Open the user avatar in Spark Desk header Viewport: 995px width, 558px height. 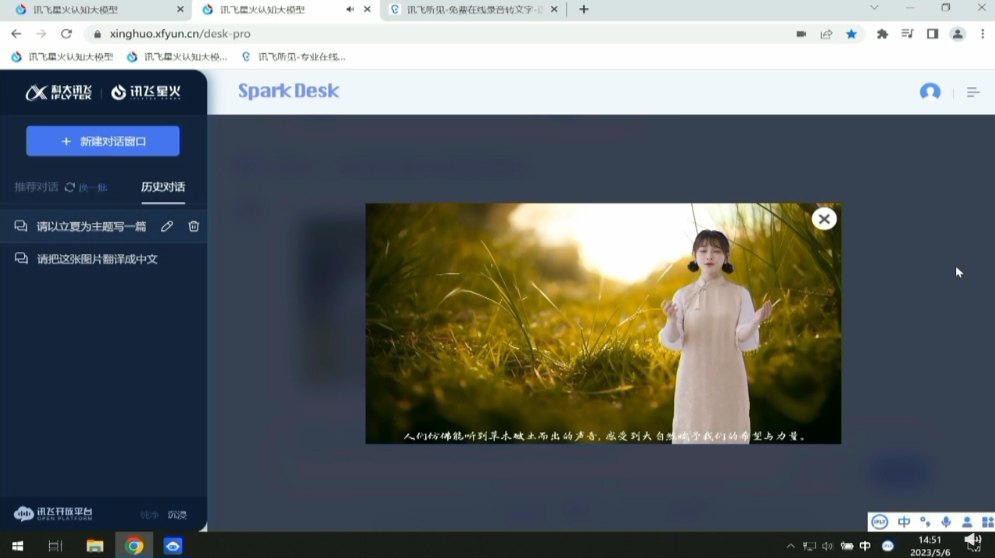click(x=930, y=92)
